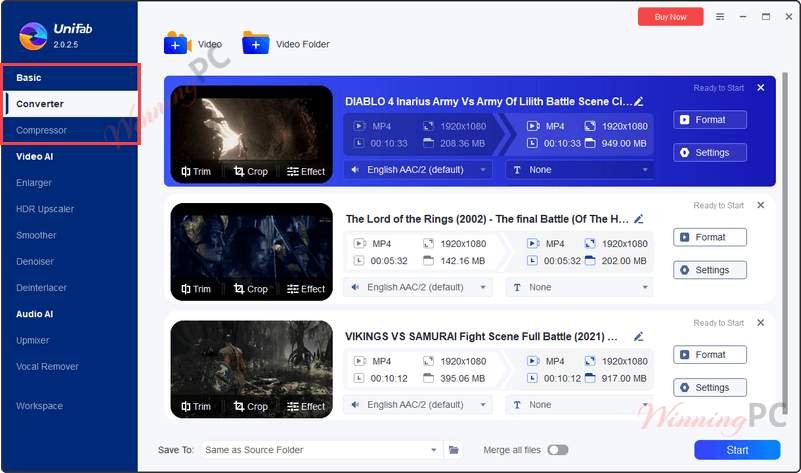This screenshot has height=473, width=801.
Task: Expand subtitle None dropdown for DIABLO 4
Action: tap(580, 170)
